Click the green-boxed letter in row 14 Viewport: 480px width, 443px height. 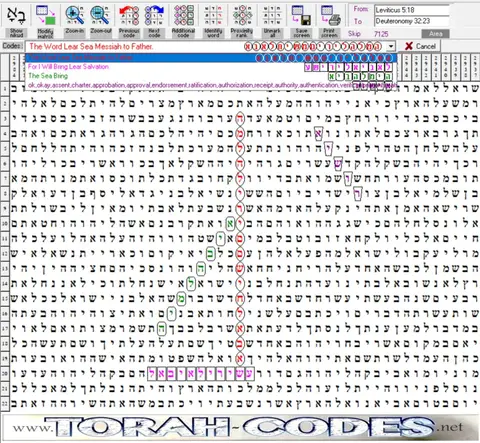pyautogui.click(x=191, y=283)
